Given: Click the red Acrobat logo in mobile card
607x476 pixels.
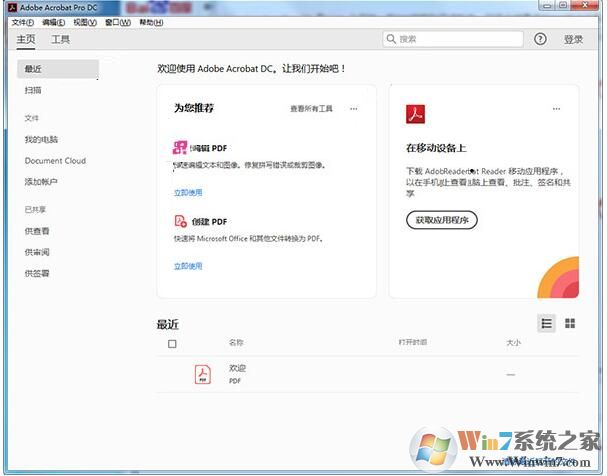Looking at the screenshot, I should [x=415, y=114].
